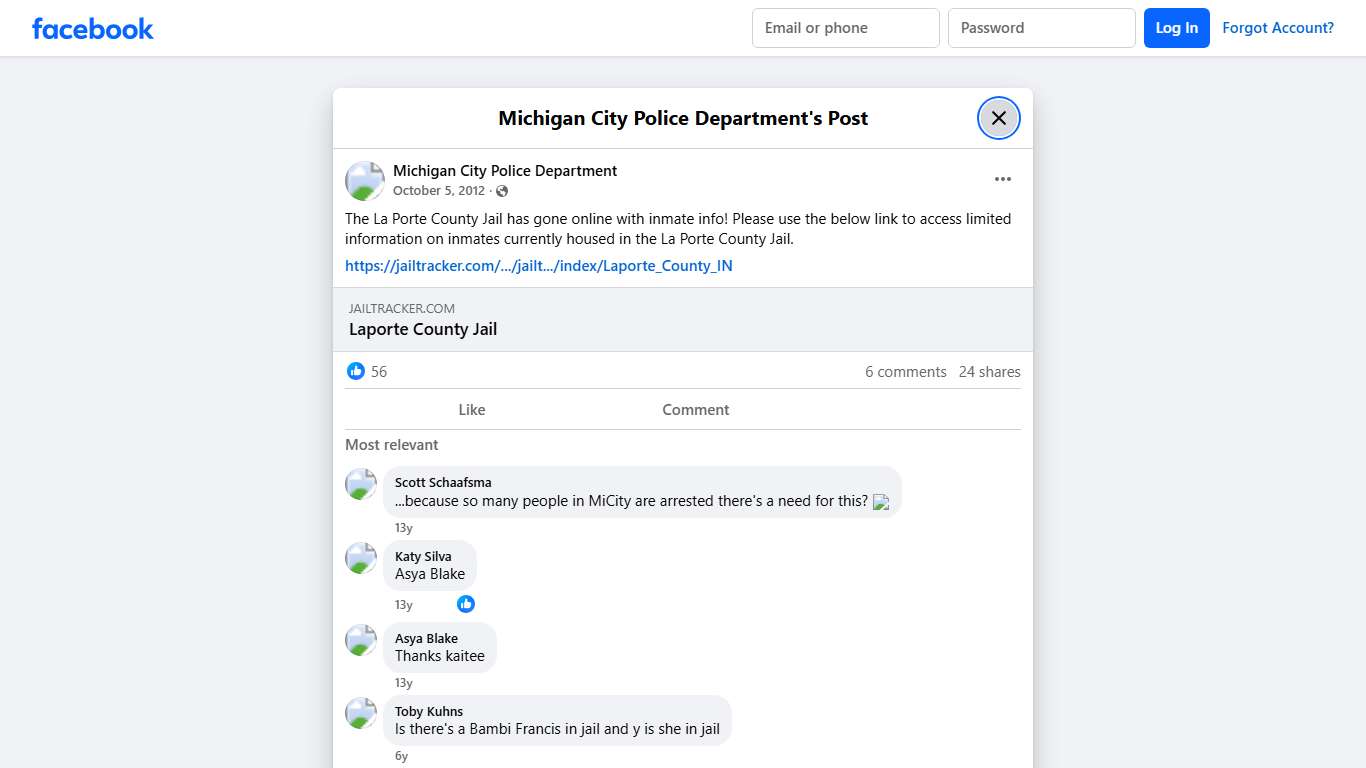Click the Laporte County Jail link preview card
Image resolution: width=1366 pixels, height=768 pixels.
point(683,319)
